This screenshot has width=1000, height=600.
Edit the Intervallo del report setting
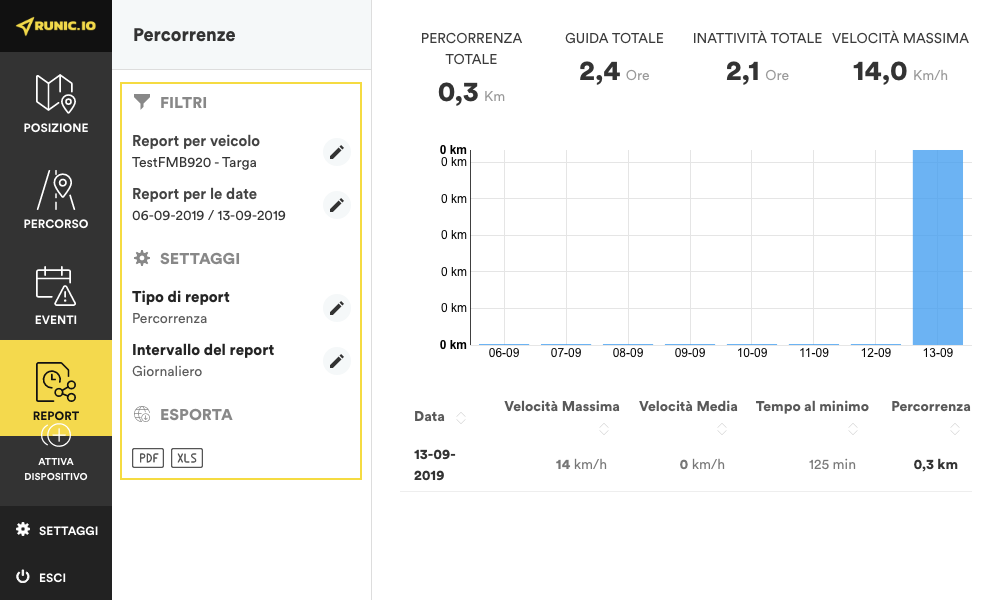pyautogui.click(x=337, y=361)
